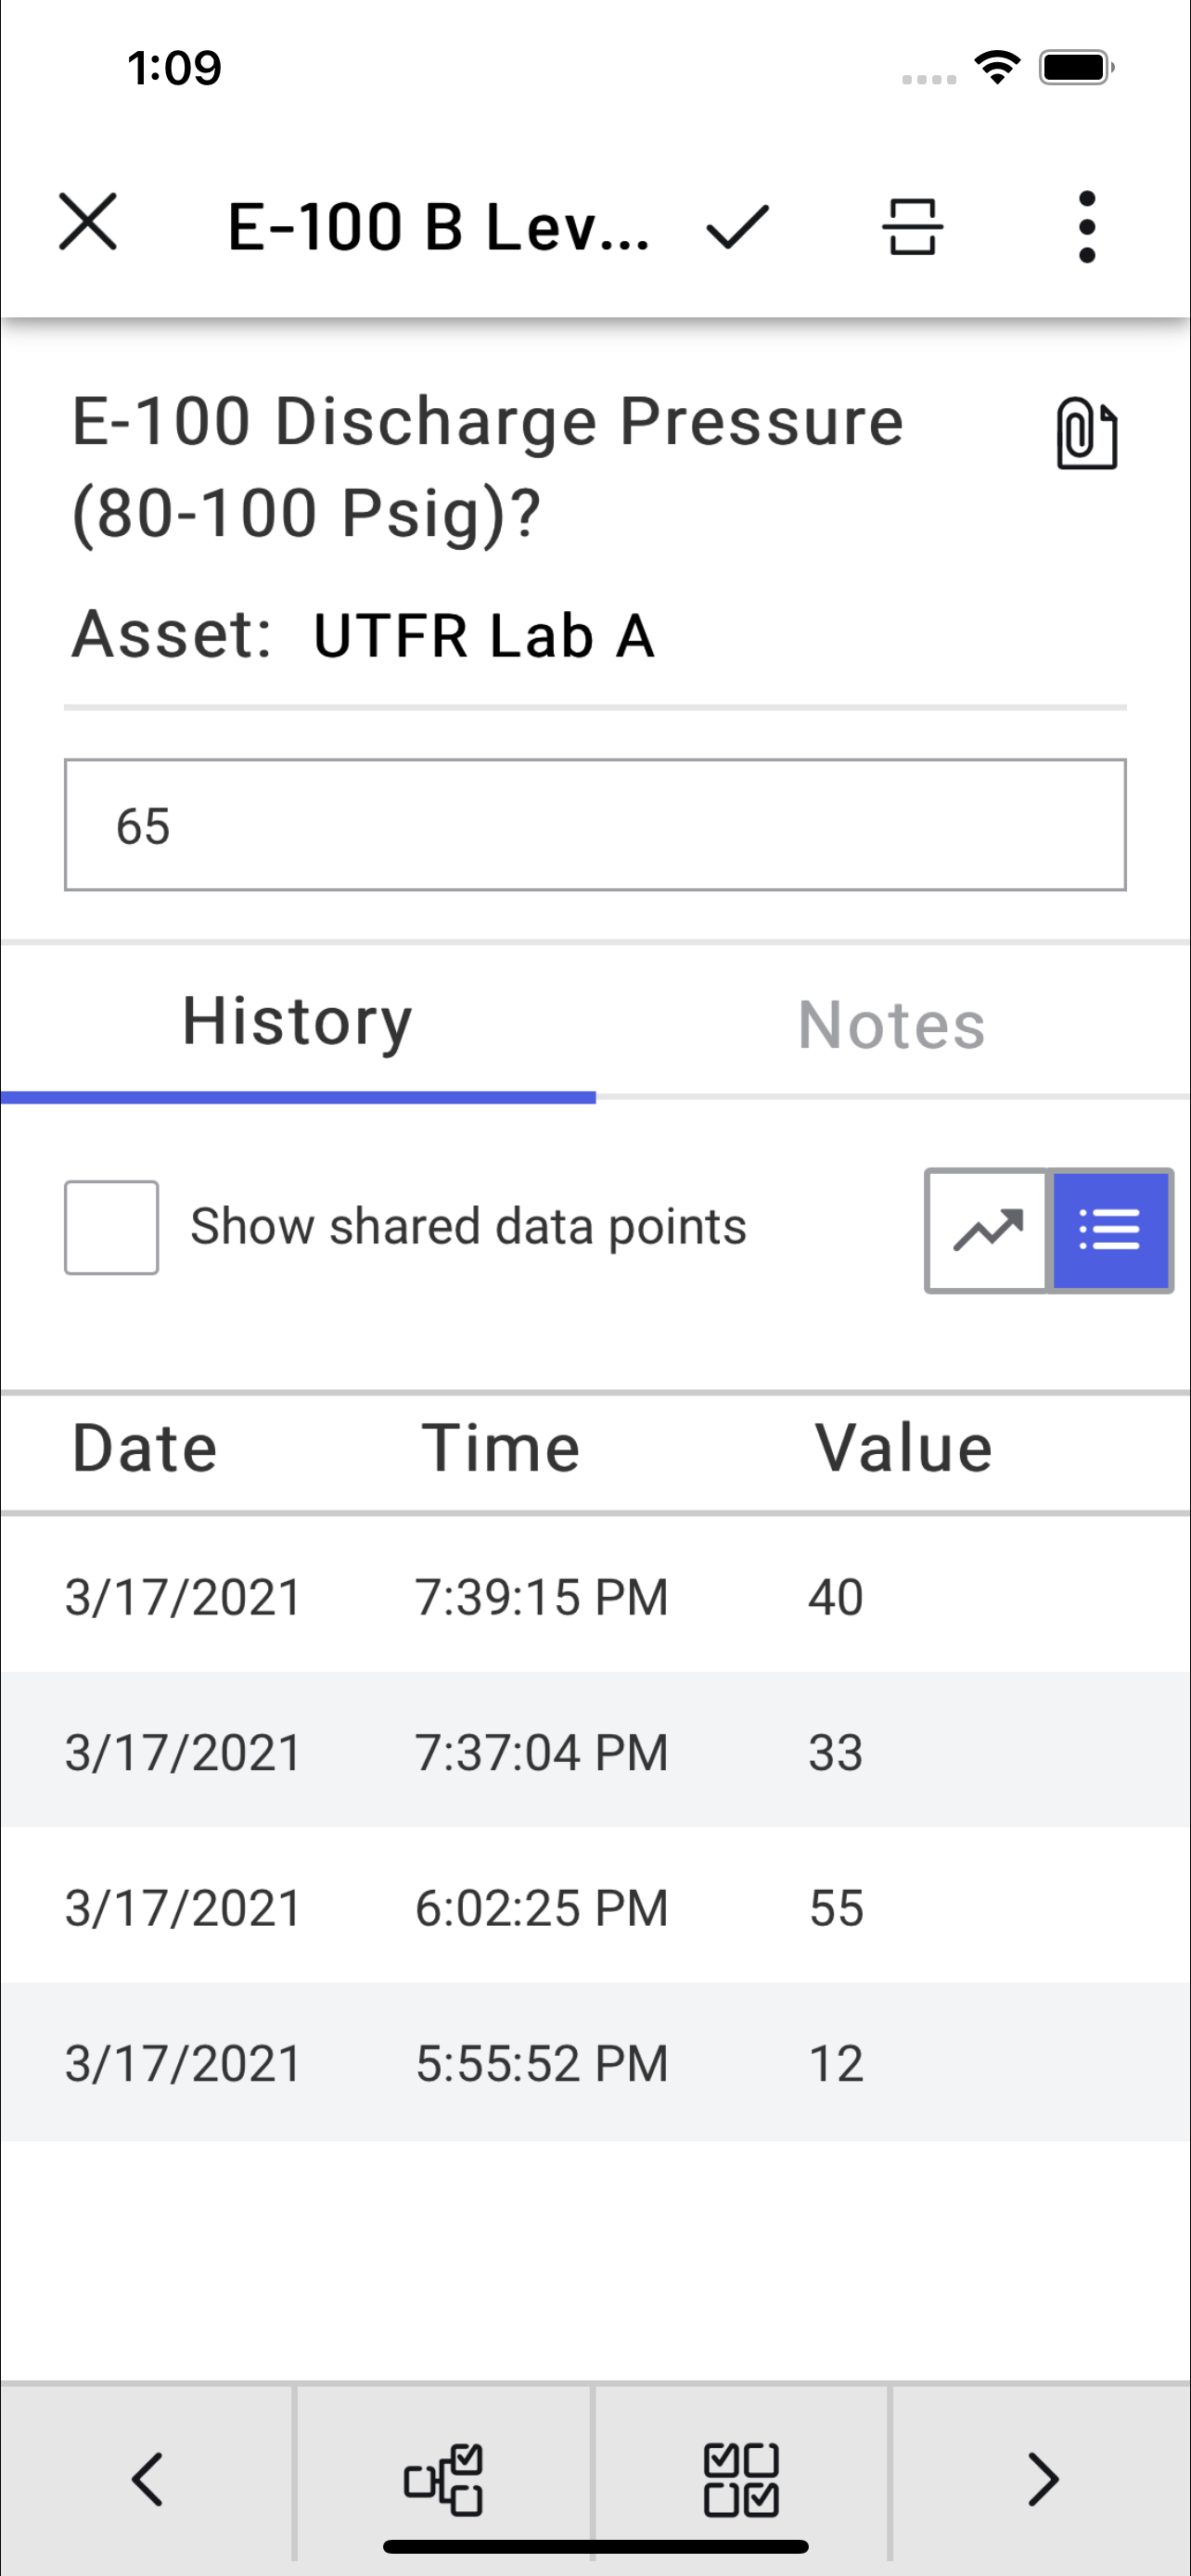
Task: Go to the next question arrow
Action: [x=1042, y=2479]
